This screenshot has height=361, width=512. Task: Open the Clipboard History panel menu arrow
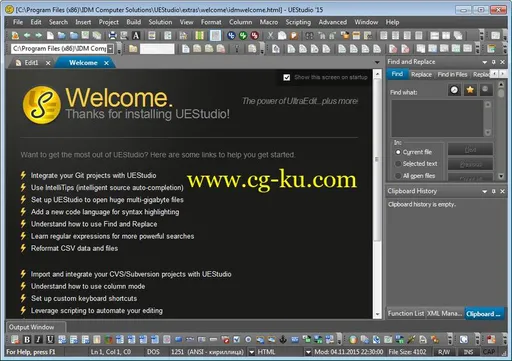point(485,191)
